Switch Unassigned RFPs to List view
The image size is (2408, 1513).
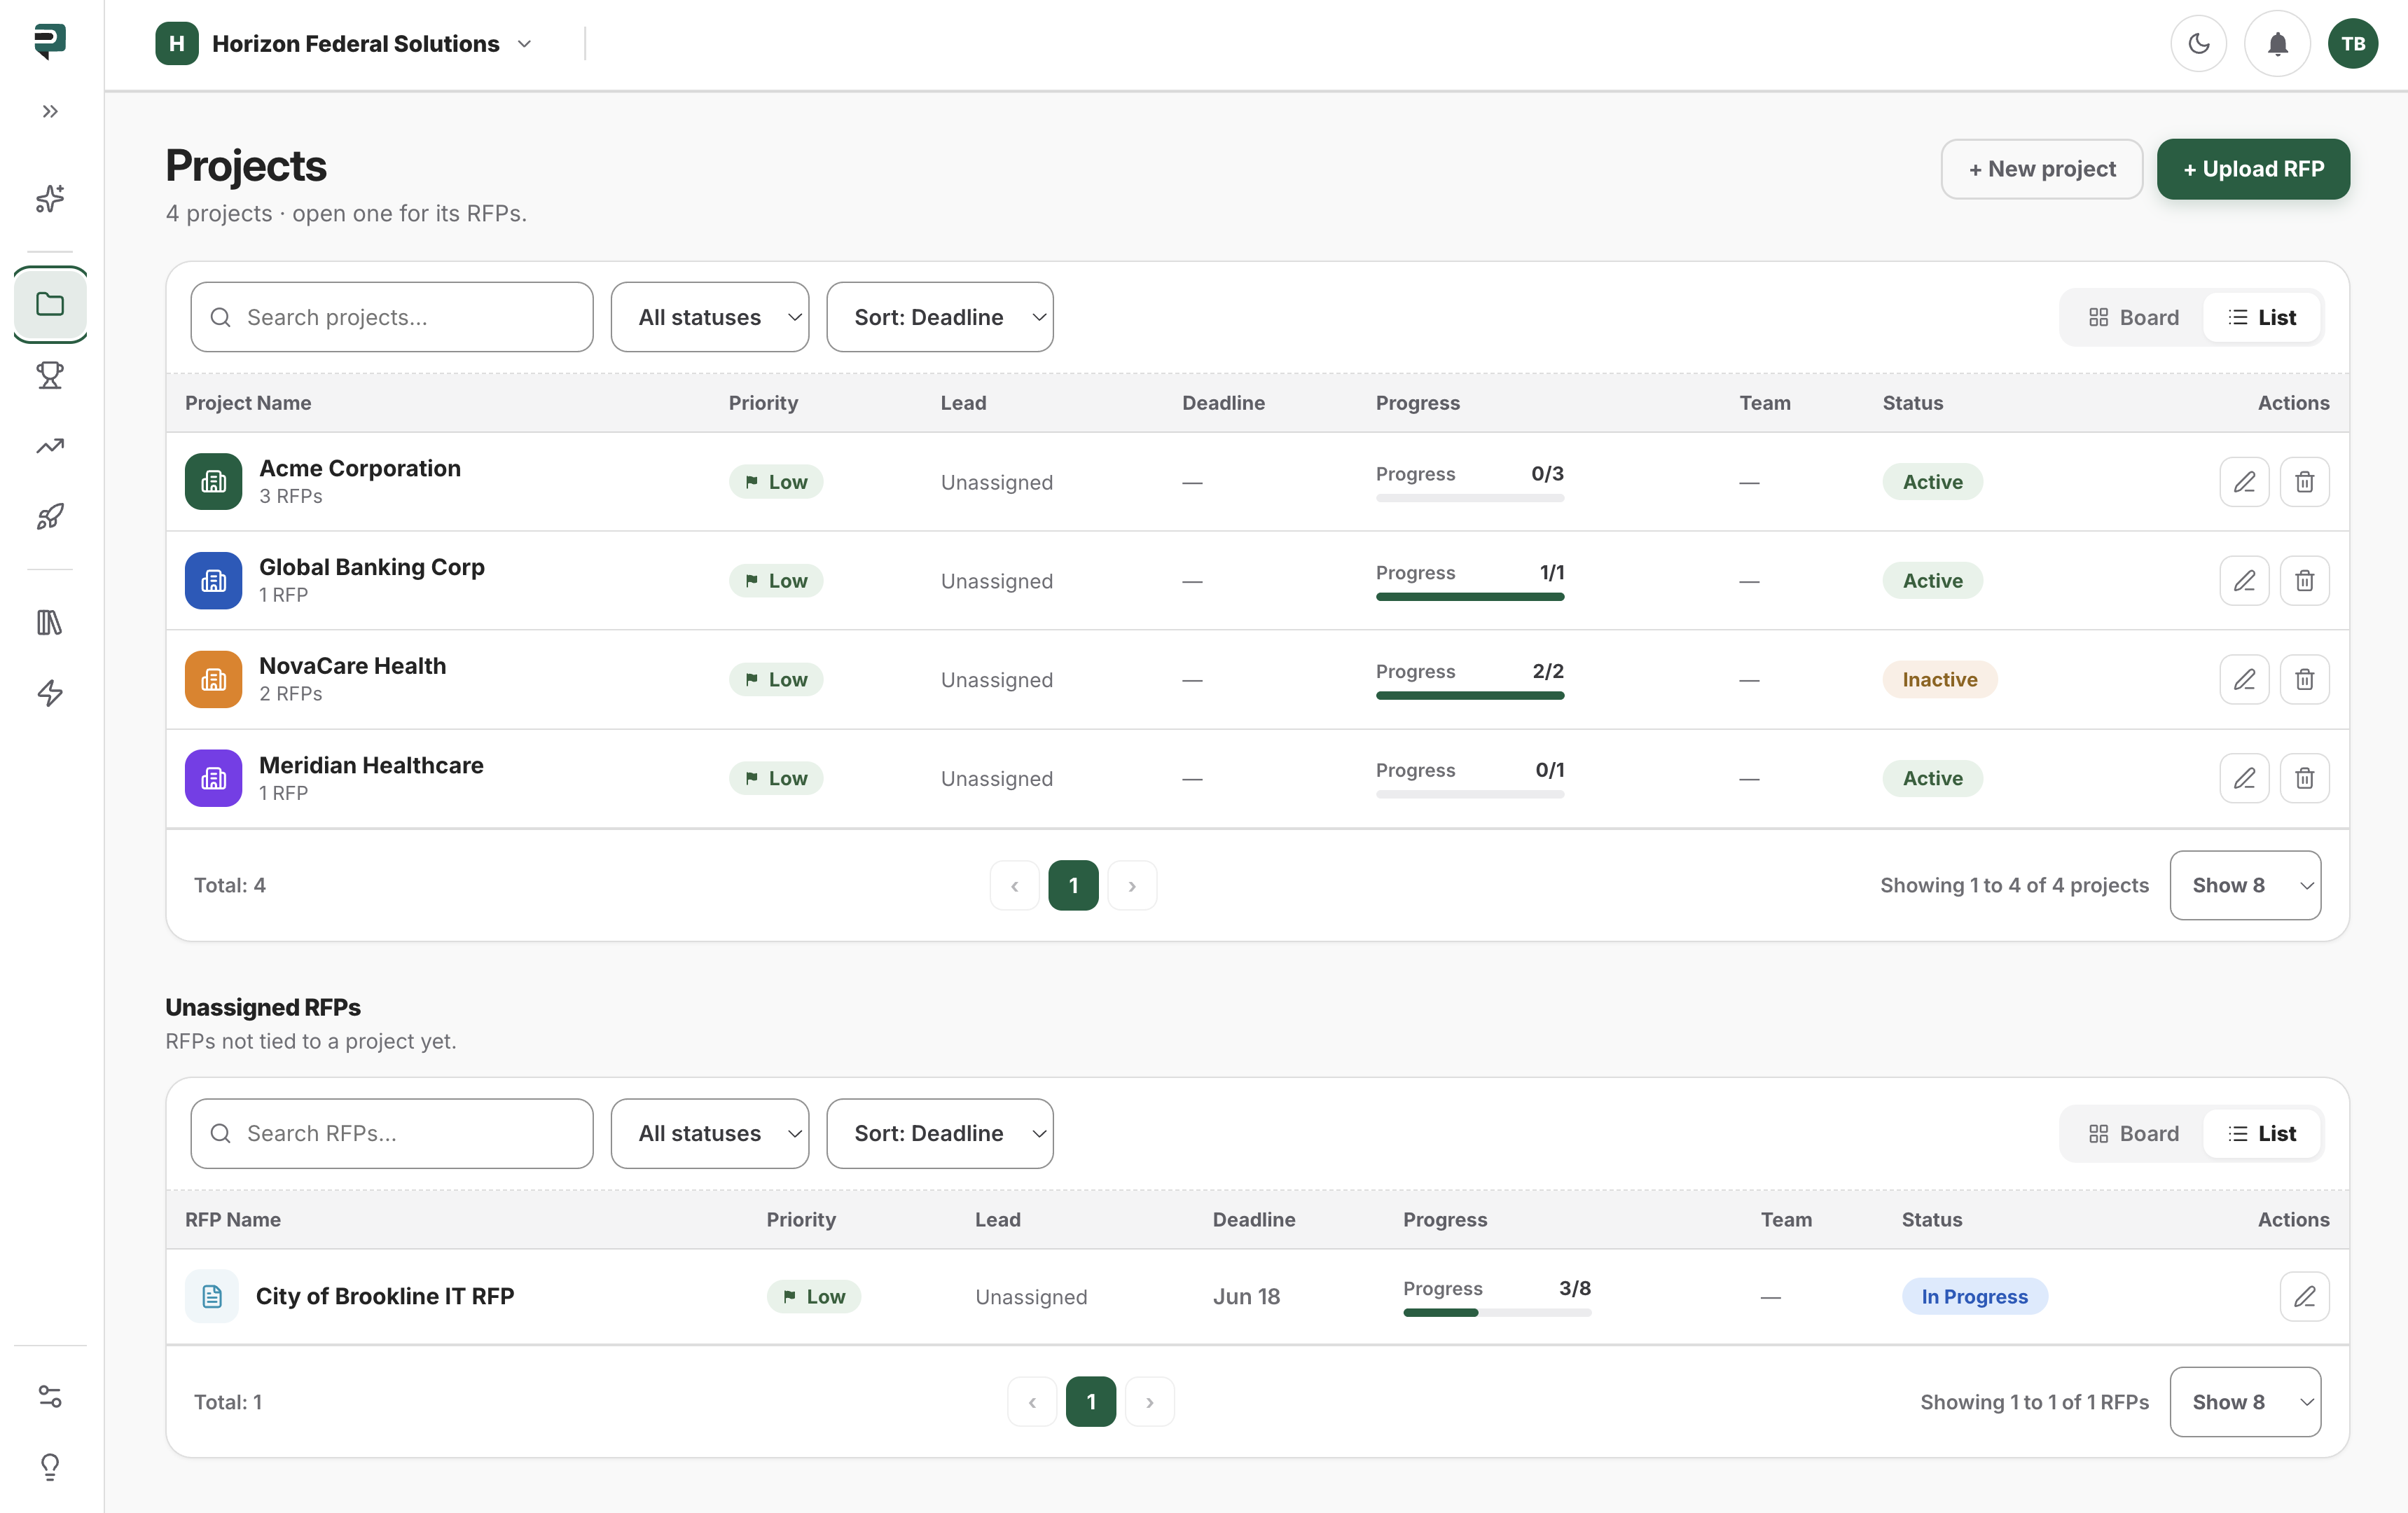2262,1133
